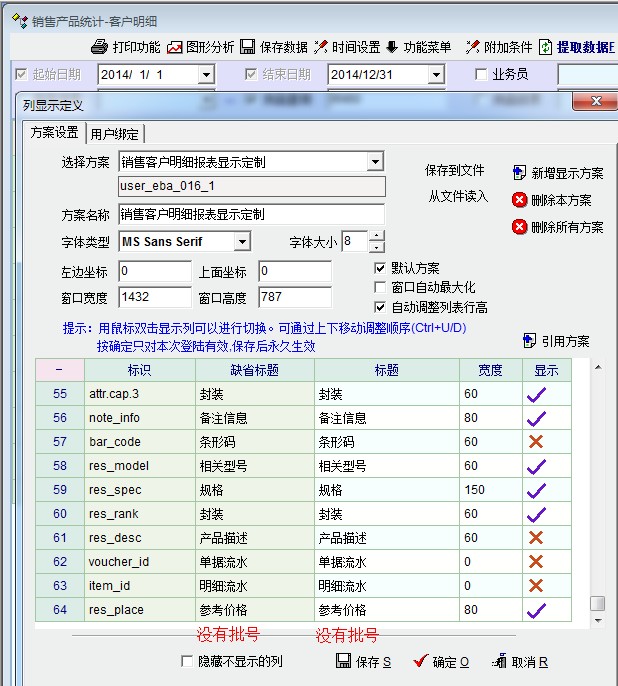Toggle display mark for bar_code row
The image size is (618, 686).
click(534, 442)
